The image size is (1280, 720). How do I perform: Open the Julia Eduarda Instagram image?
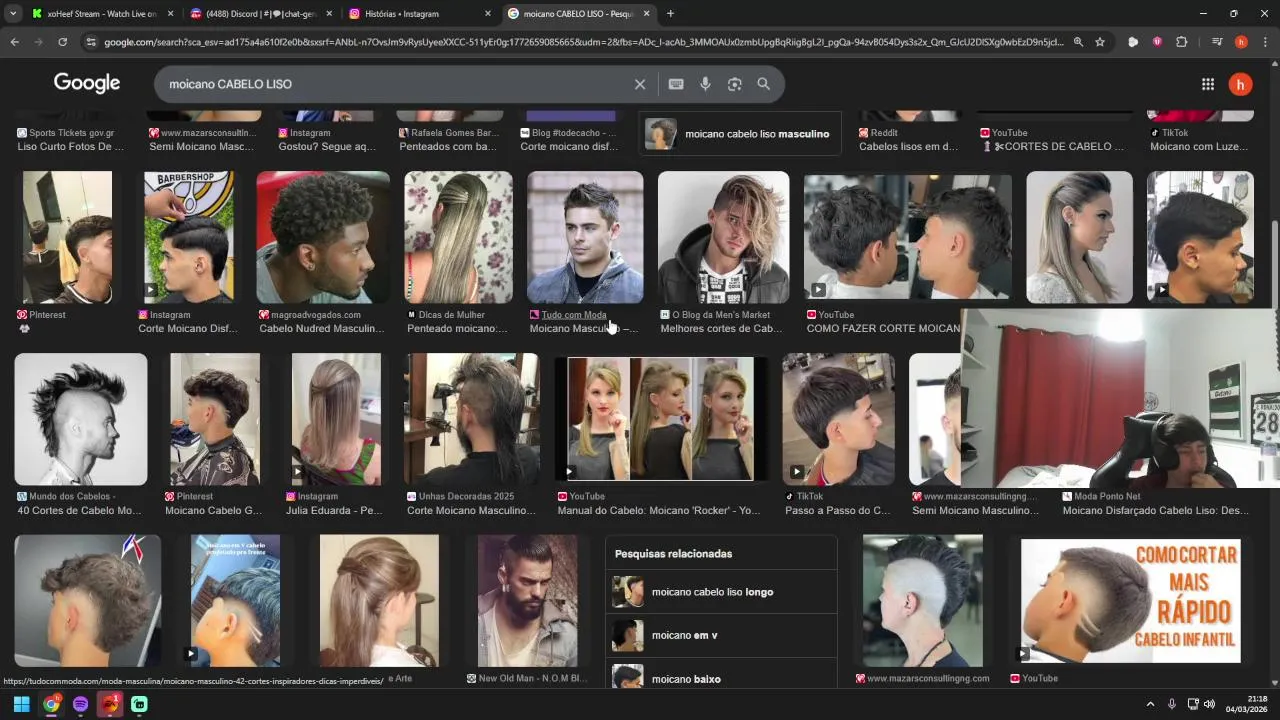(x=336, y=419)
